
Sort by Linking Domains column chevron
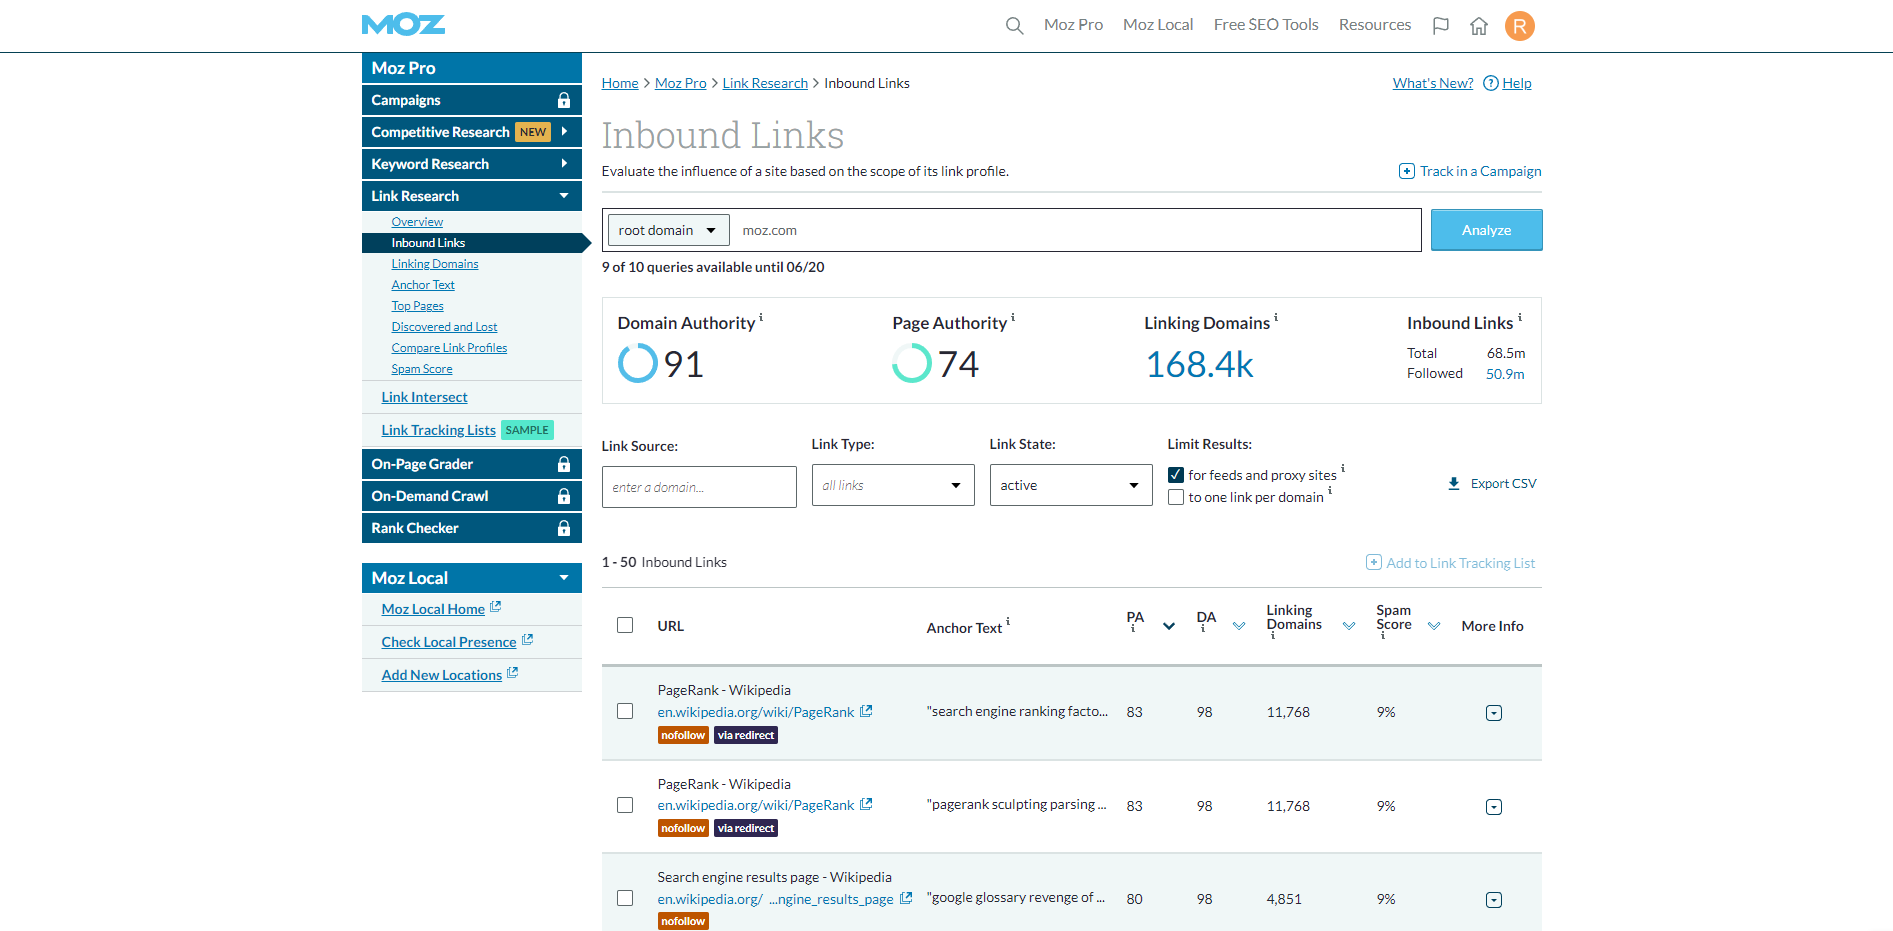[1349, 626]
